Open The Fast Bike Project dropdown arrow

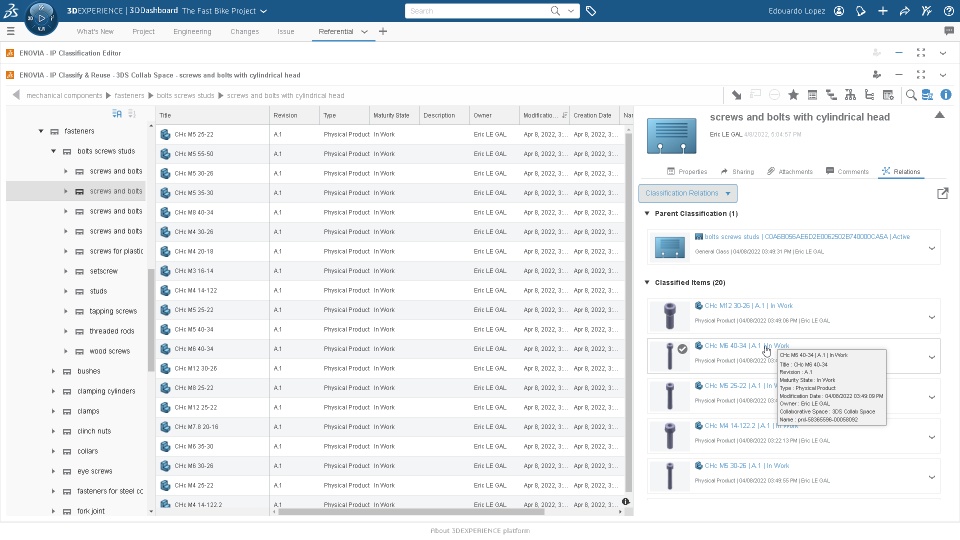click(264, 11)
